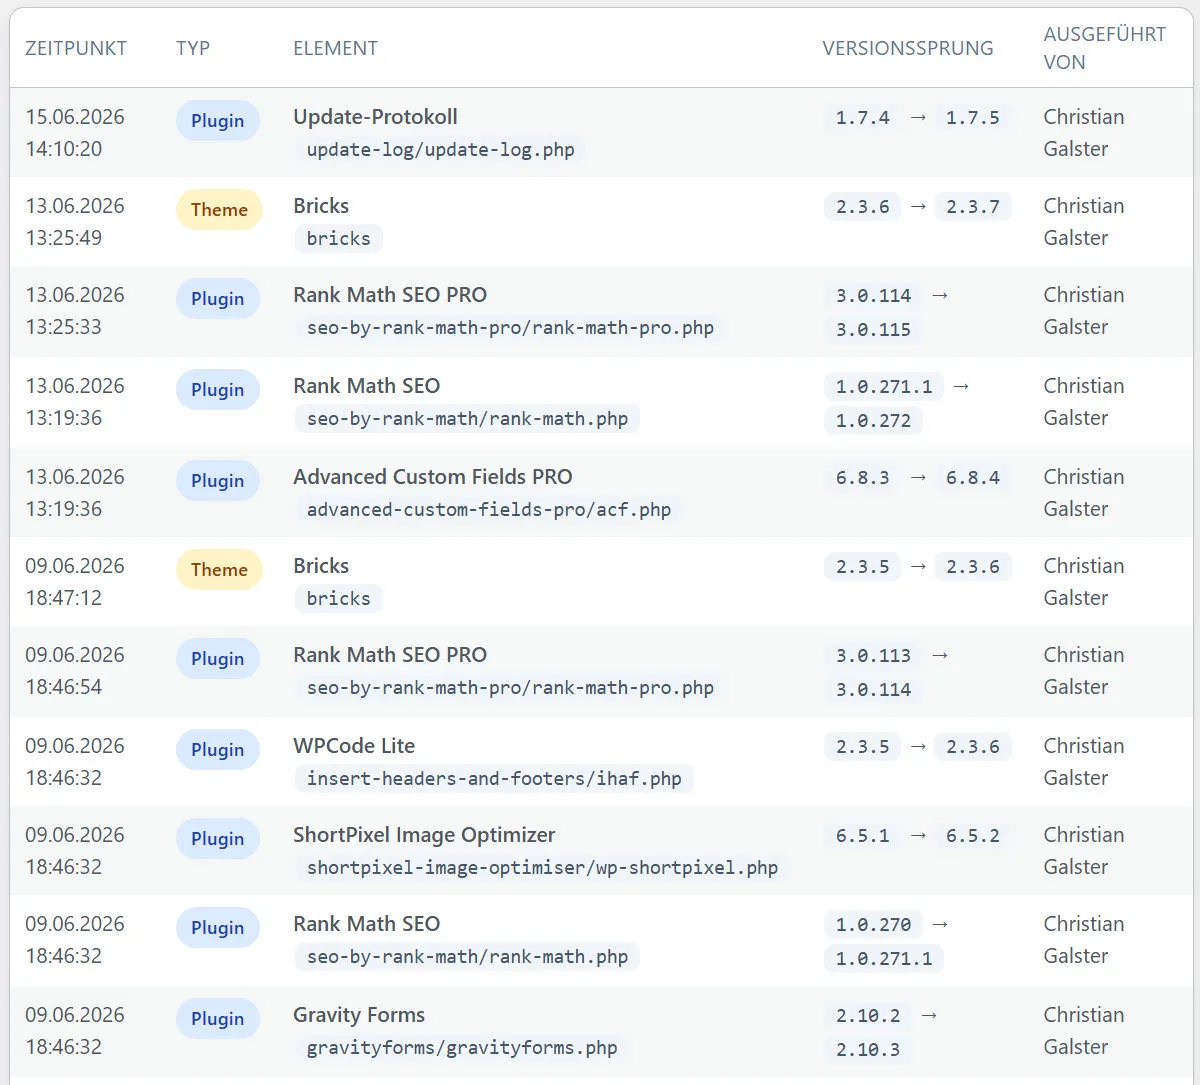Click Theme badge in the 13:25:49 row

219,210
